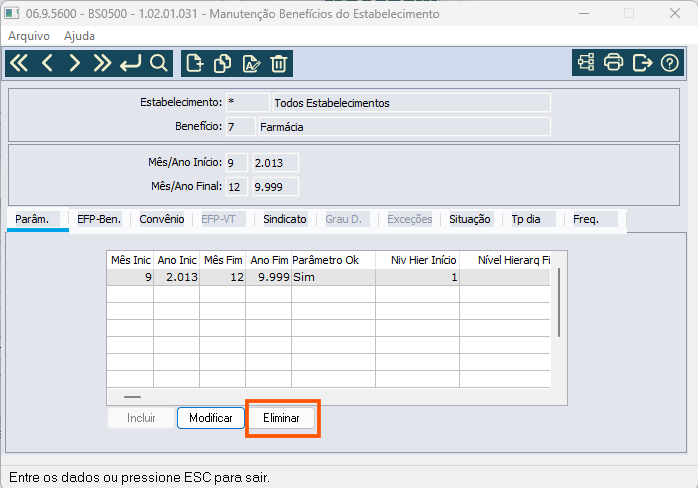Create a new record icon

coord(195,63)
